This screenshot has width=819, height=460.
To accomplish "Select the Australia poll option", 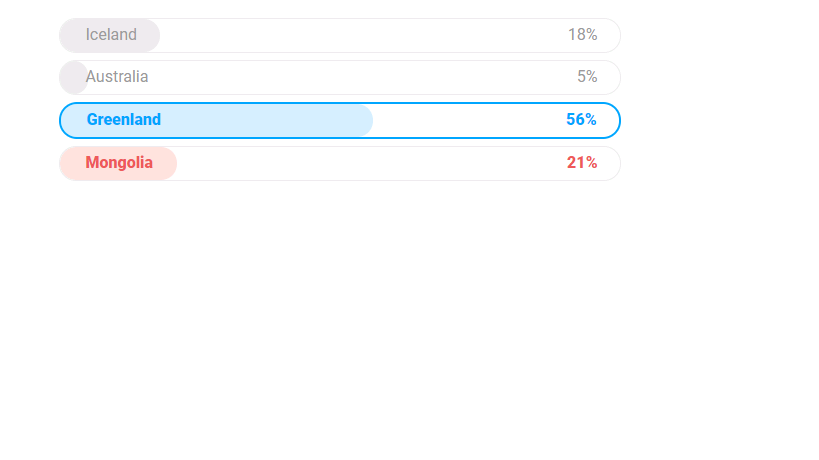I will click(x=340, y=77).
